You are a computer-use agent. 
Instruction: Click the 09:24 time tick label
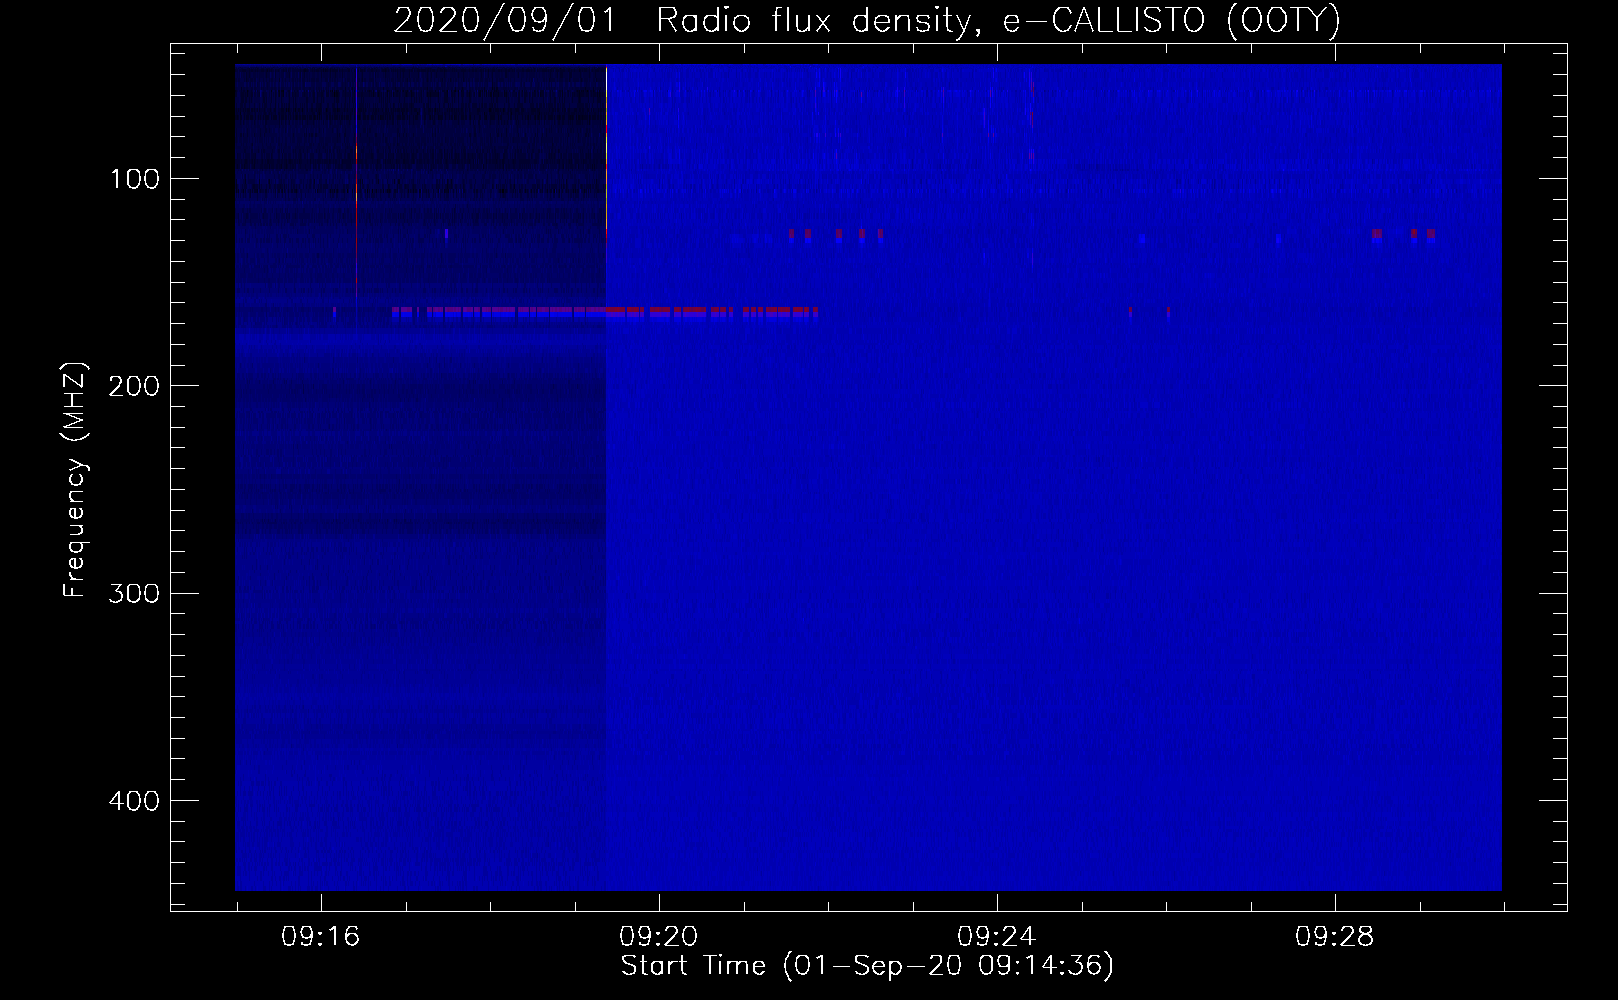pos(997,937)
